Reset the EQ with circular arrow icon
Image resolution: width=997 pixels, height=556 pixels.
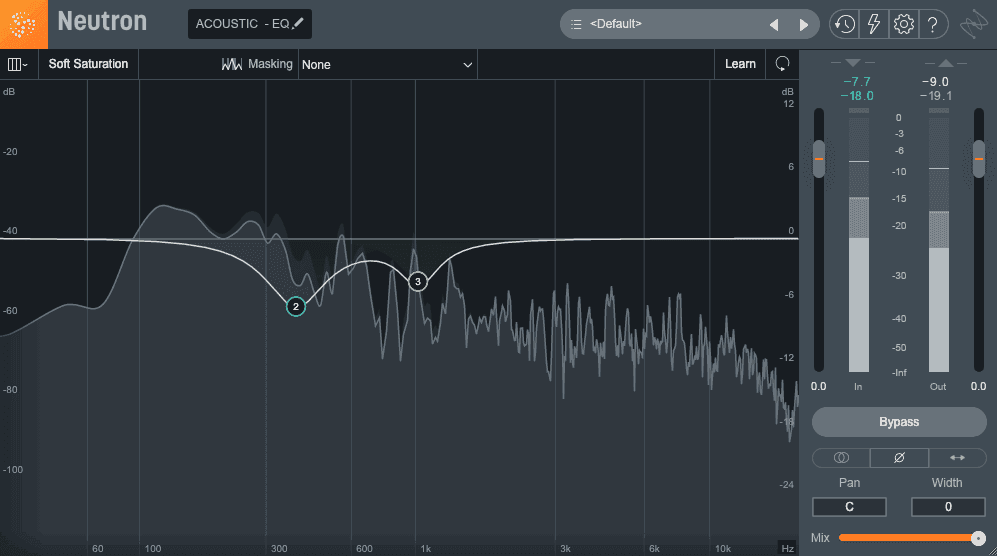tap(782, 64)
